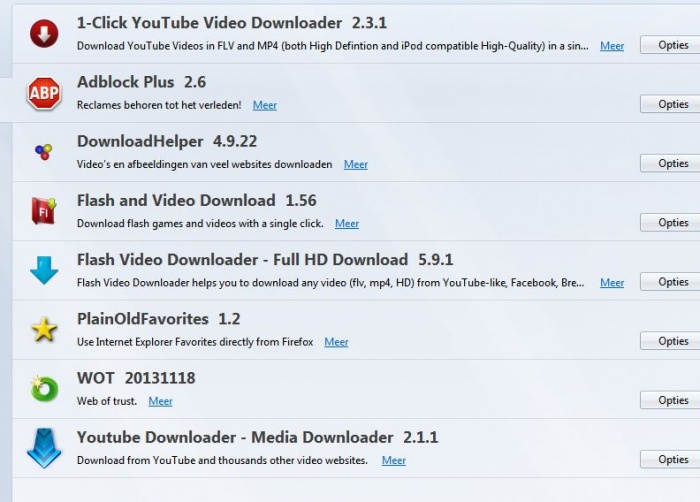The height and width of the screenshot is (502, 700).
Task: Select the Youtube Downloader Media Downloader icon
Action: 44,448
